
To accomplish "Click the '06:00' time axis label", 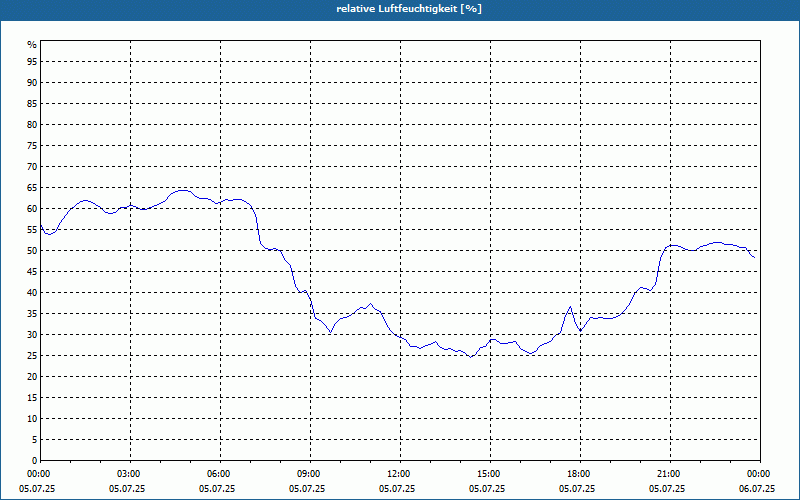I will tap(220, 474).
